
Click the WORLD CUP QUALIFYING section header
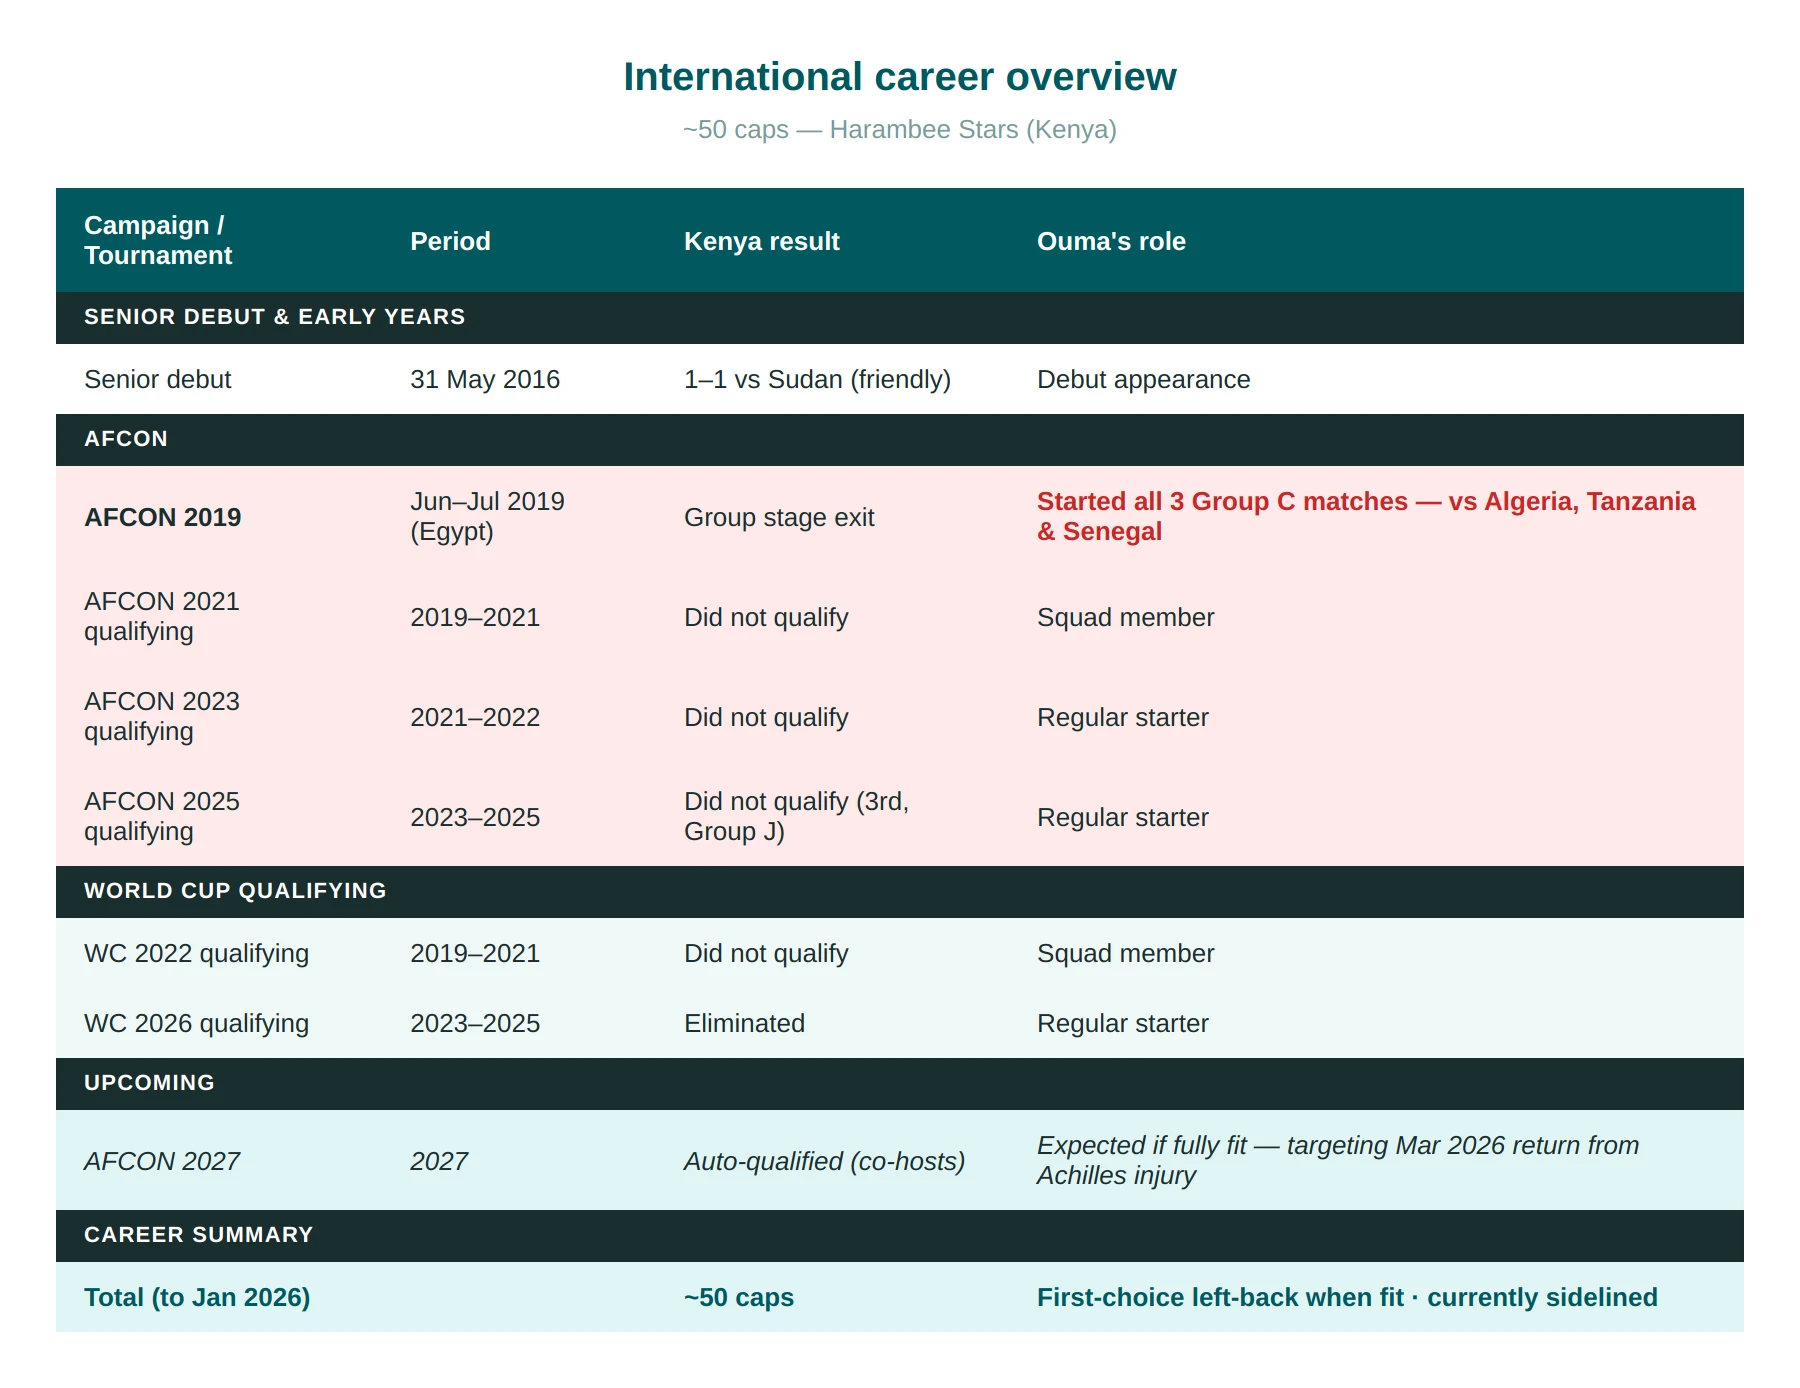(900, 891)
